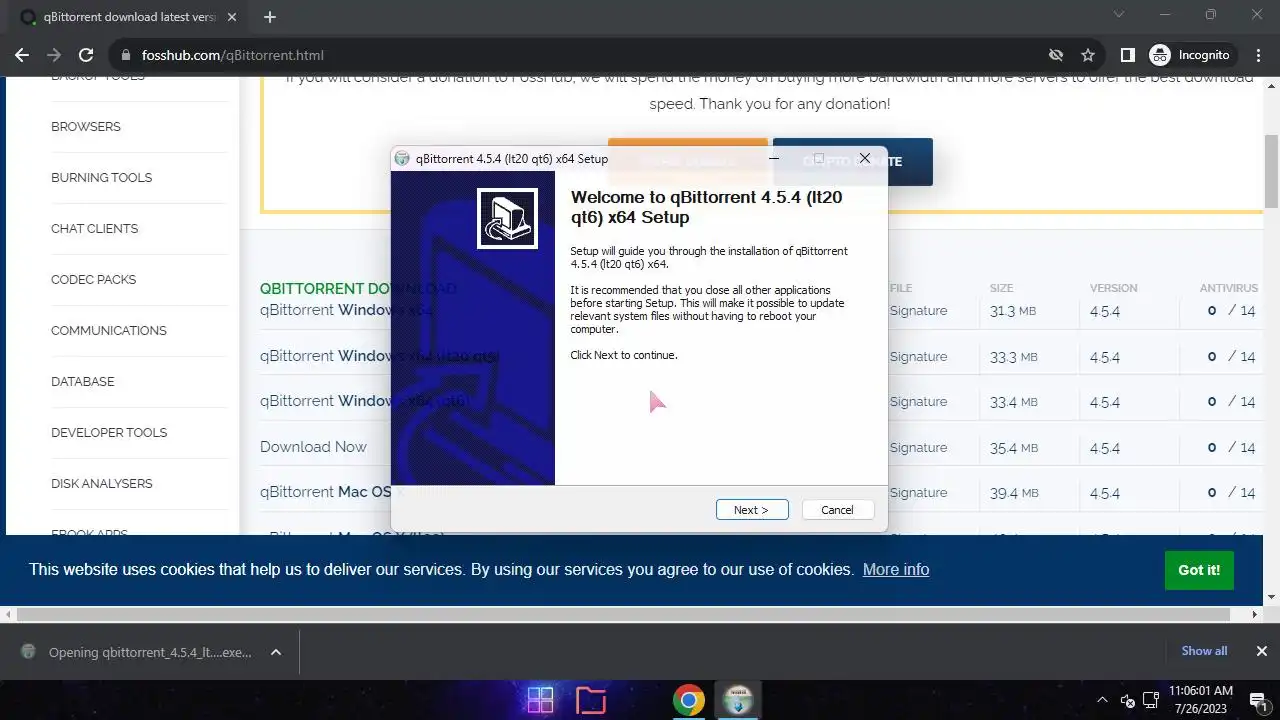Open DATABASE category

pos(83,382)
